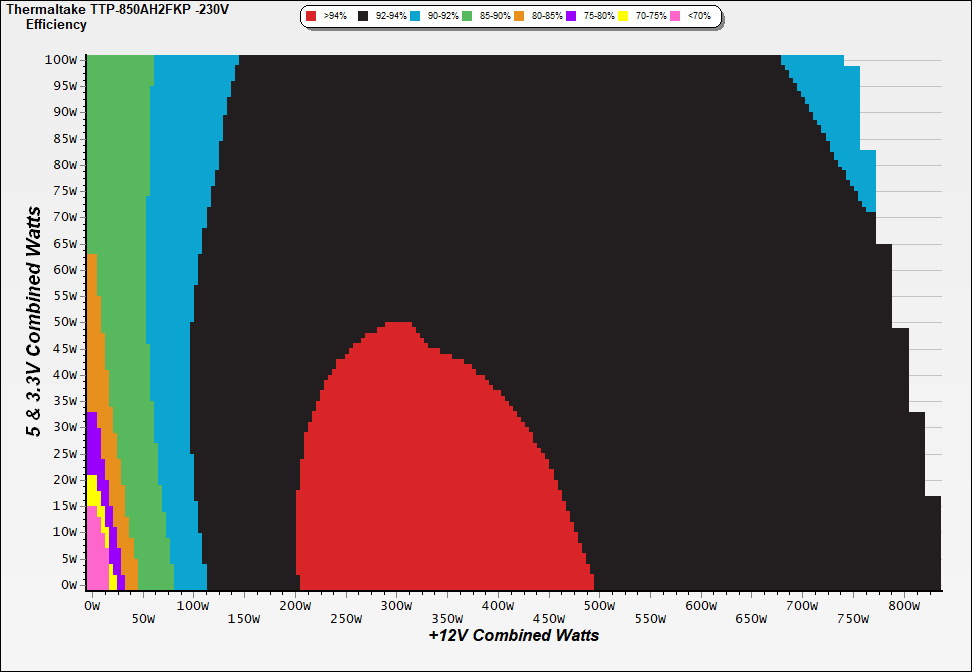The height and width of the screenshot is (672, 972).
Task: Pick the yellow 70-75% legend swatch
Action: click(x=624, y=16)
